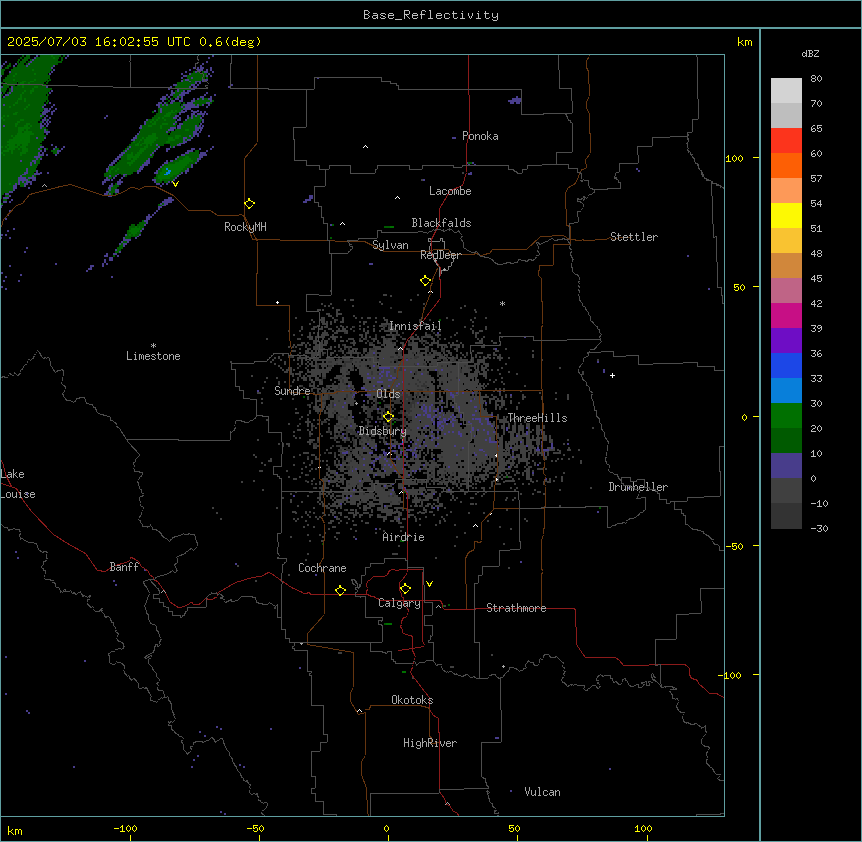Pick the blue 36-33 dBZ legend swatch

(786, 365)
